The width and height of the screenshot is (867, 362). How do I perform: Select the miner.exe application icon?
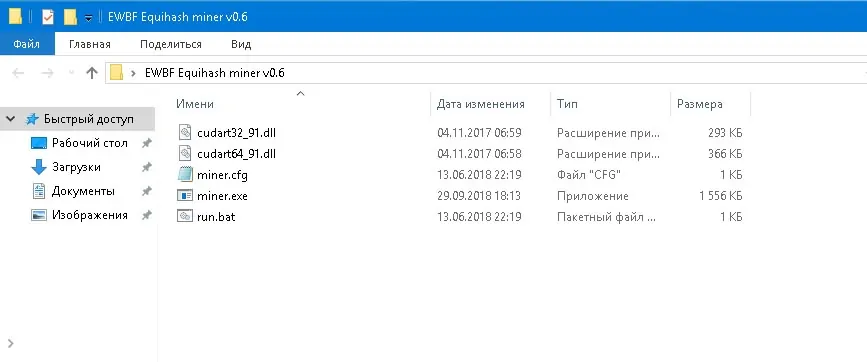click(x=185, y=196)
